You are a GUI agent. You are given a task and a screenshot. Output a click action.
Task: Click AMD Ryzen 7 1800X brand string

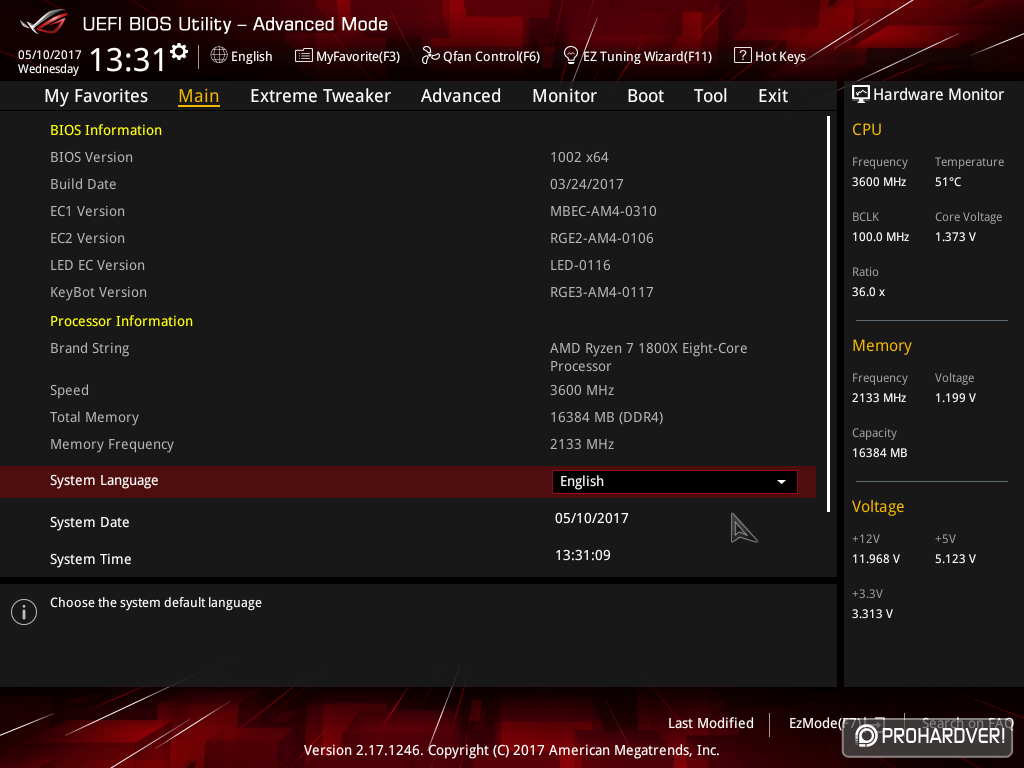coord(648,357)
